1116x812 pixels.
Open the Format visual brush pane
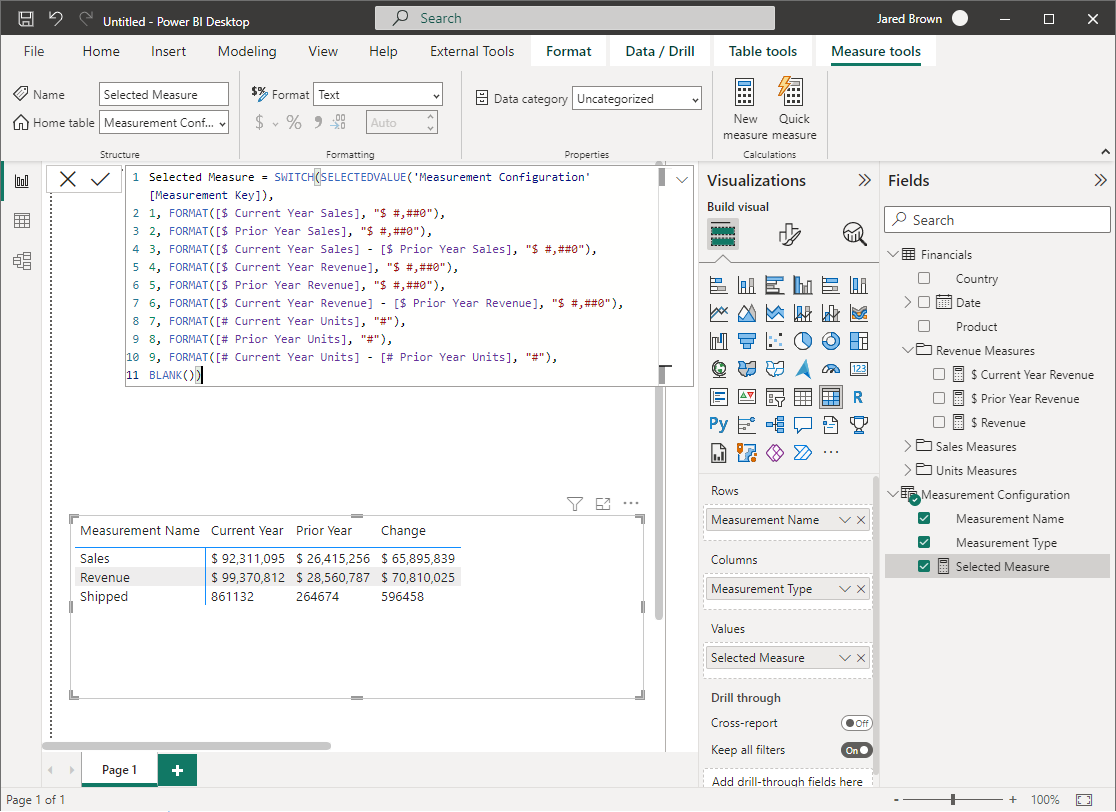(x=790, y=234)
